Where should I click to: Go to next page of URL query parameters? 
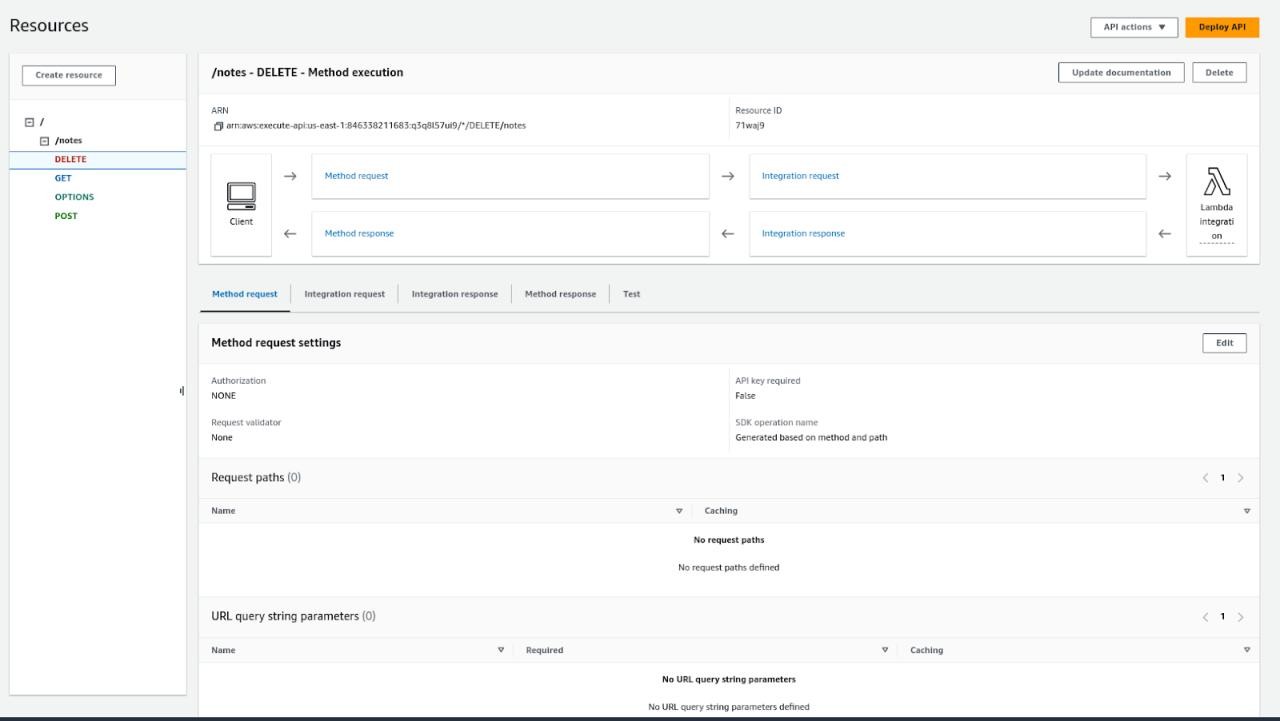click(x=1241, y=617)
